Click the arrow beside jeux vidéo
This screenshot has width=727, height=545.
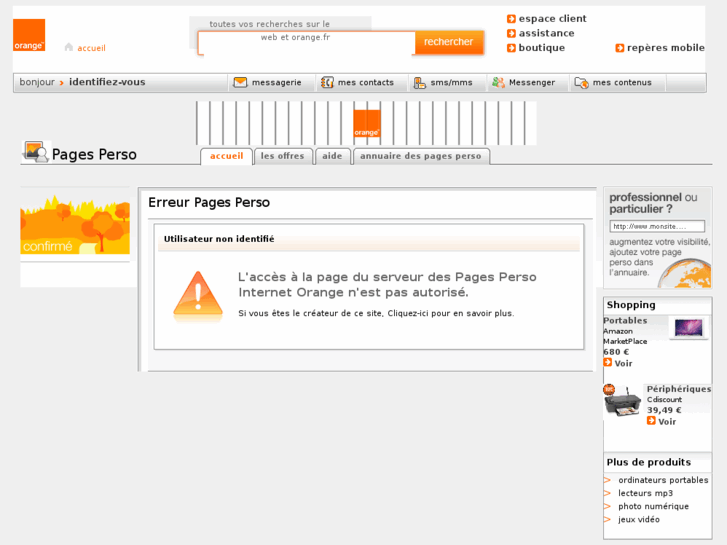pos(607,519)
